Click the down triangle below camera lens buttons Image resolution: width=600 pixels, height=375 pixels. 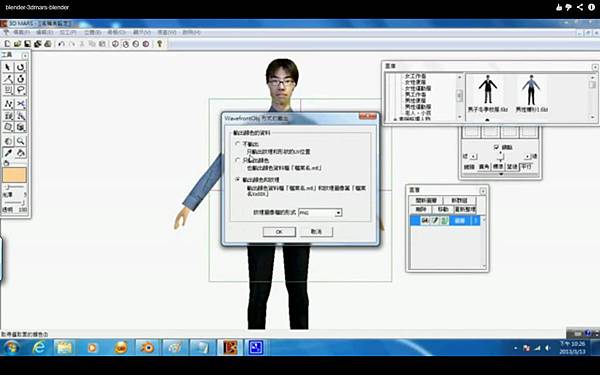[x=501, y=174]
